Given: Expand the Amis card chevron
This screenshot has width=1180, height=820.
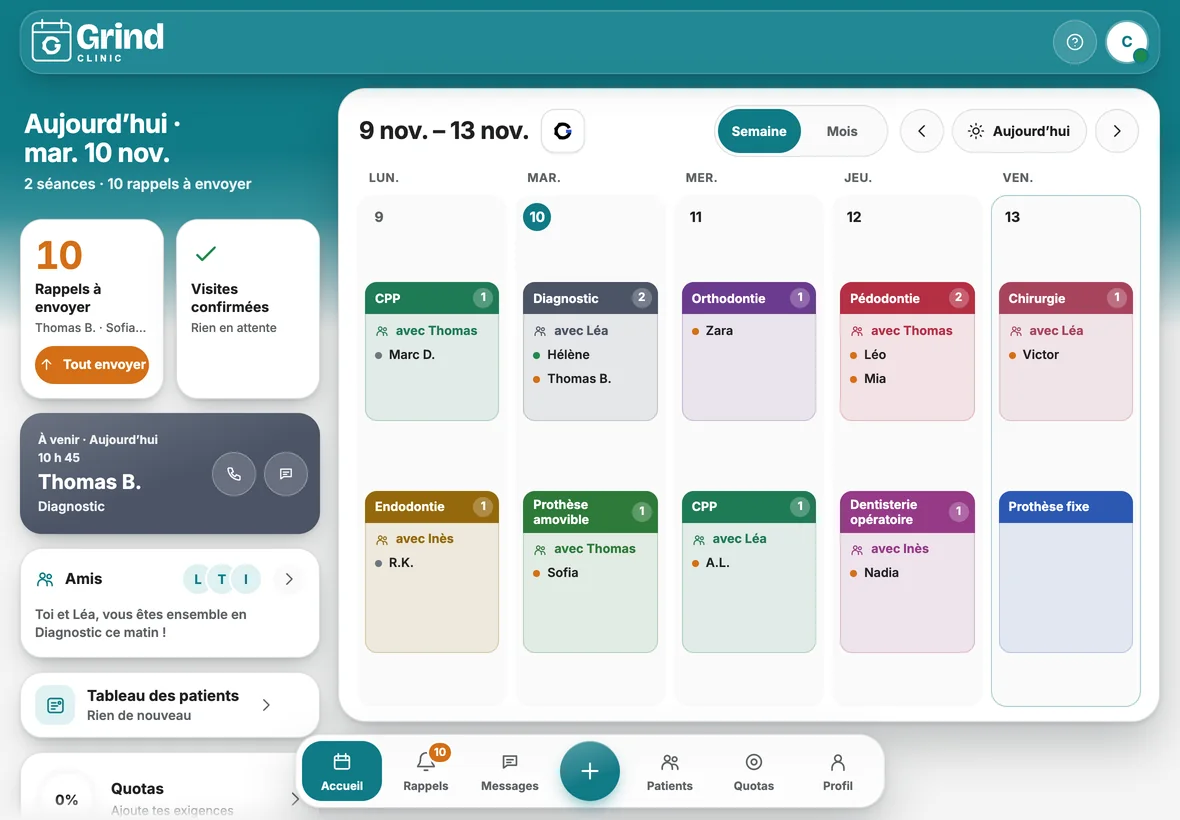Looking at the screenshot, I should pyautogui.click(x=289, y=579).
